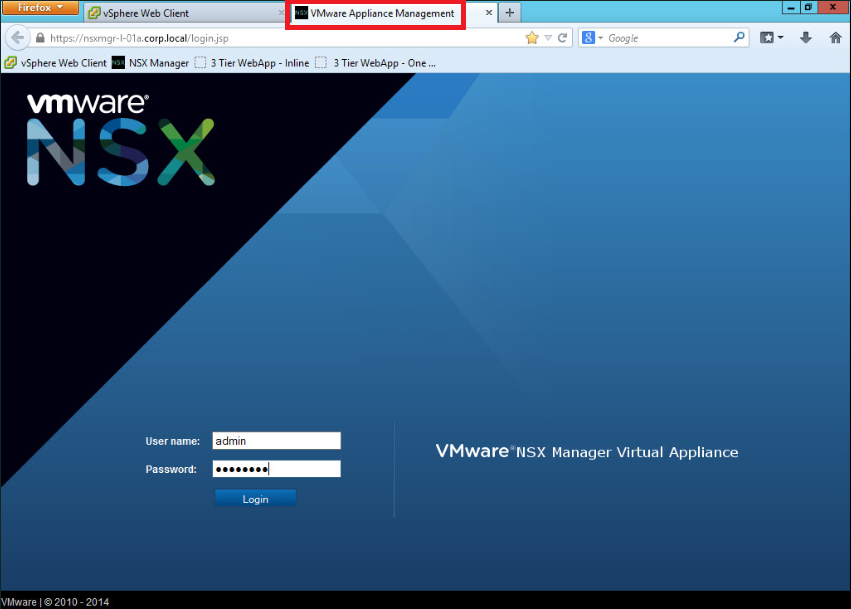Minimize the Firefox window
851x609 pixels.
(x=791, y=7)
